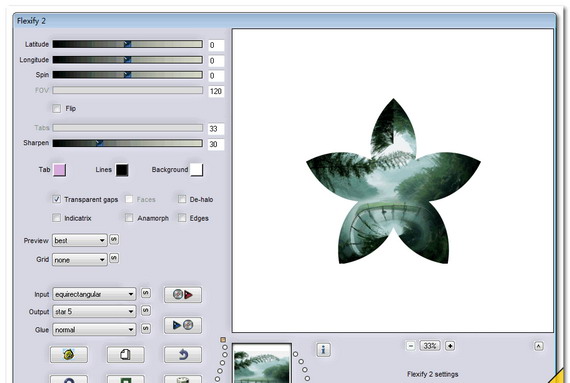Click the Longitude value field
The image size is (570, 383).
(x=216, y=61)
